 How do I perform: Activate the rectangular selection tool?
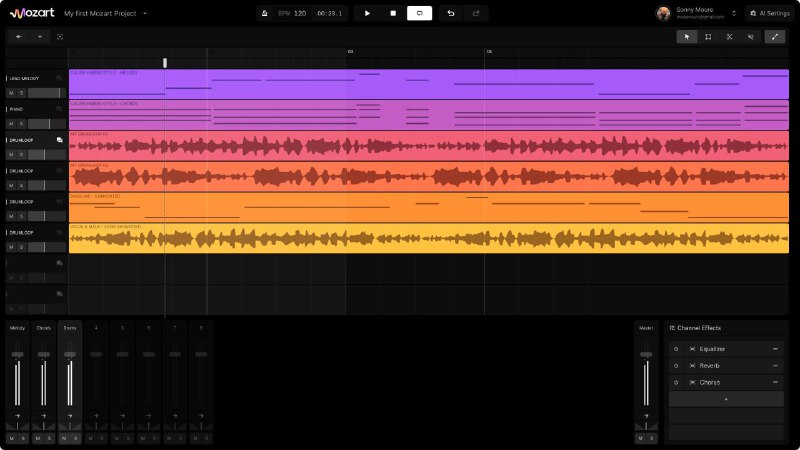708,37
